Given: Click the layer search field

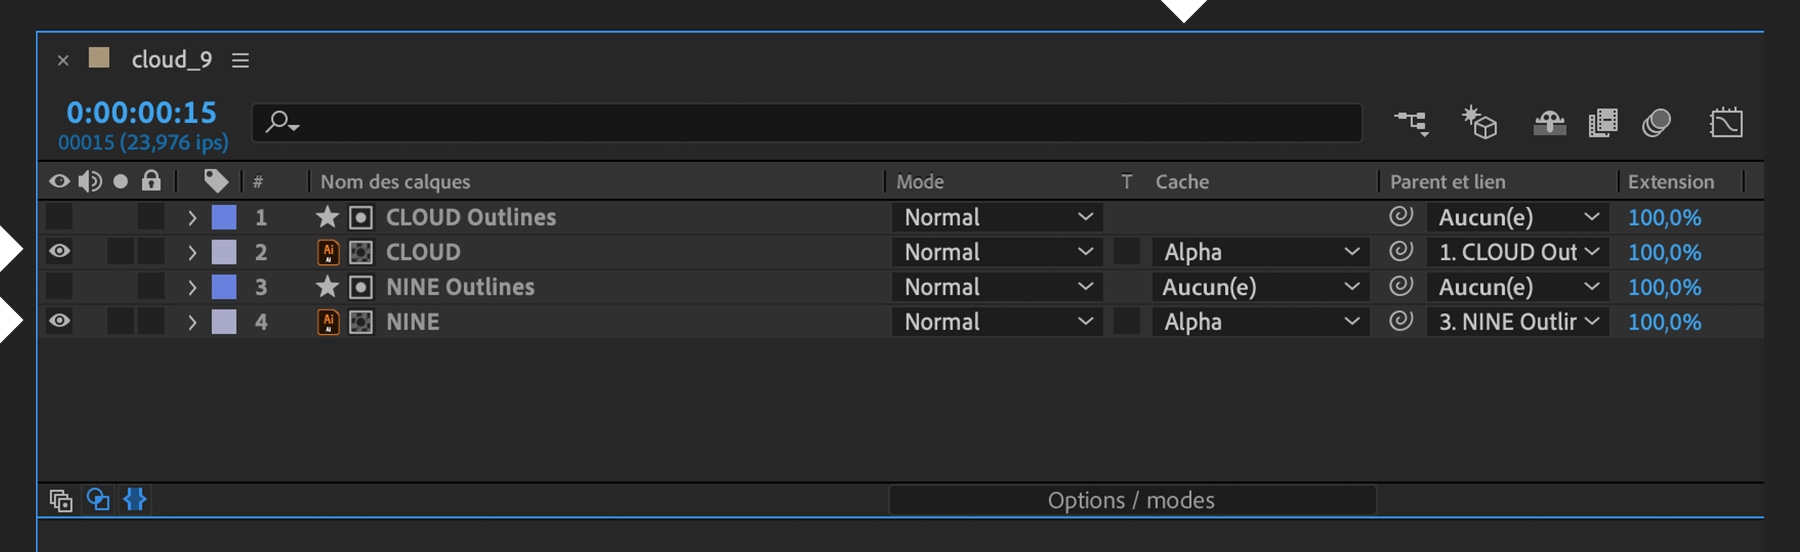Looking at the screenshot, I should click(820, 123).
